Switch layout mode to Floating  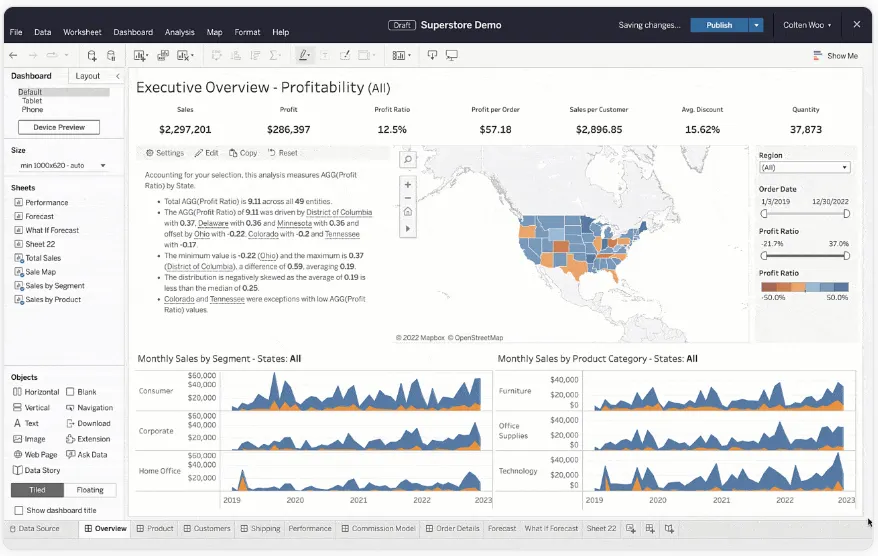90,490
